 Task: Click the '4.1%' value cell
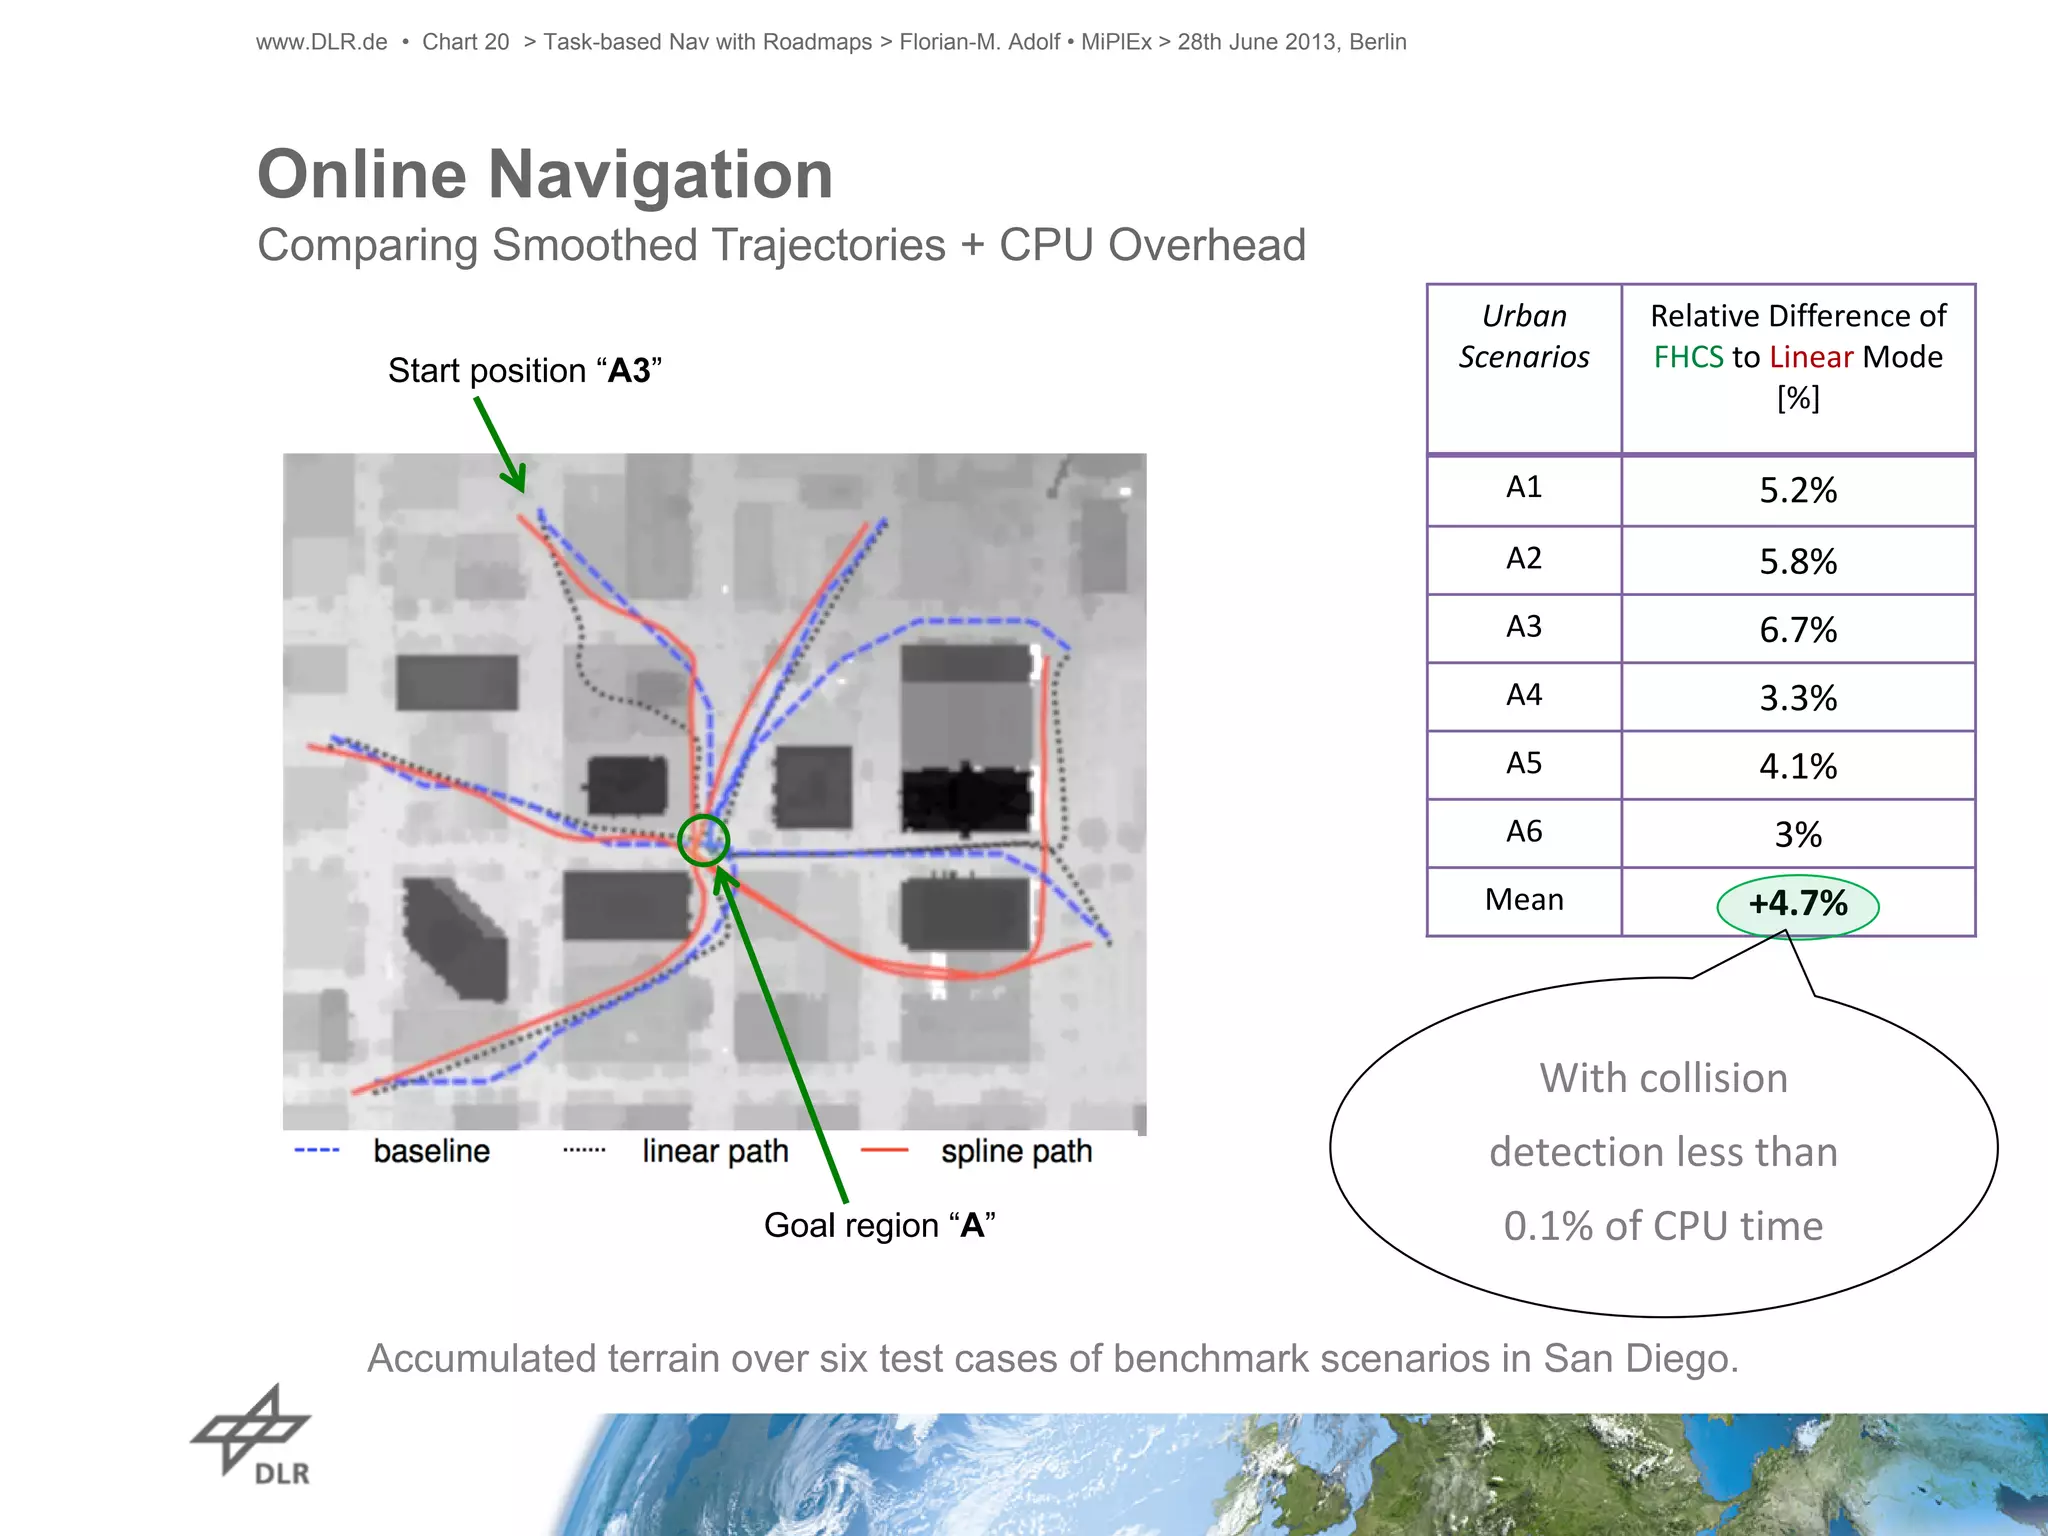pyautogui.click(x=1798, y=766)
